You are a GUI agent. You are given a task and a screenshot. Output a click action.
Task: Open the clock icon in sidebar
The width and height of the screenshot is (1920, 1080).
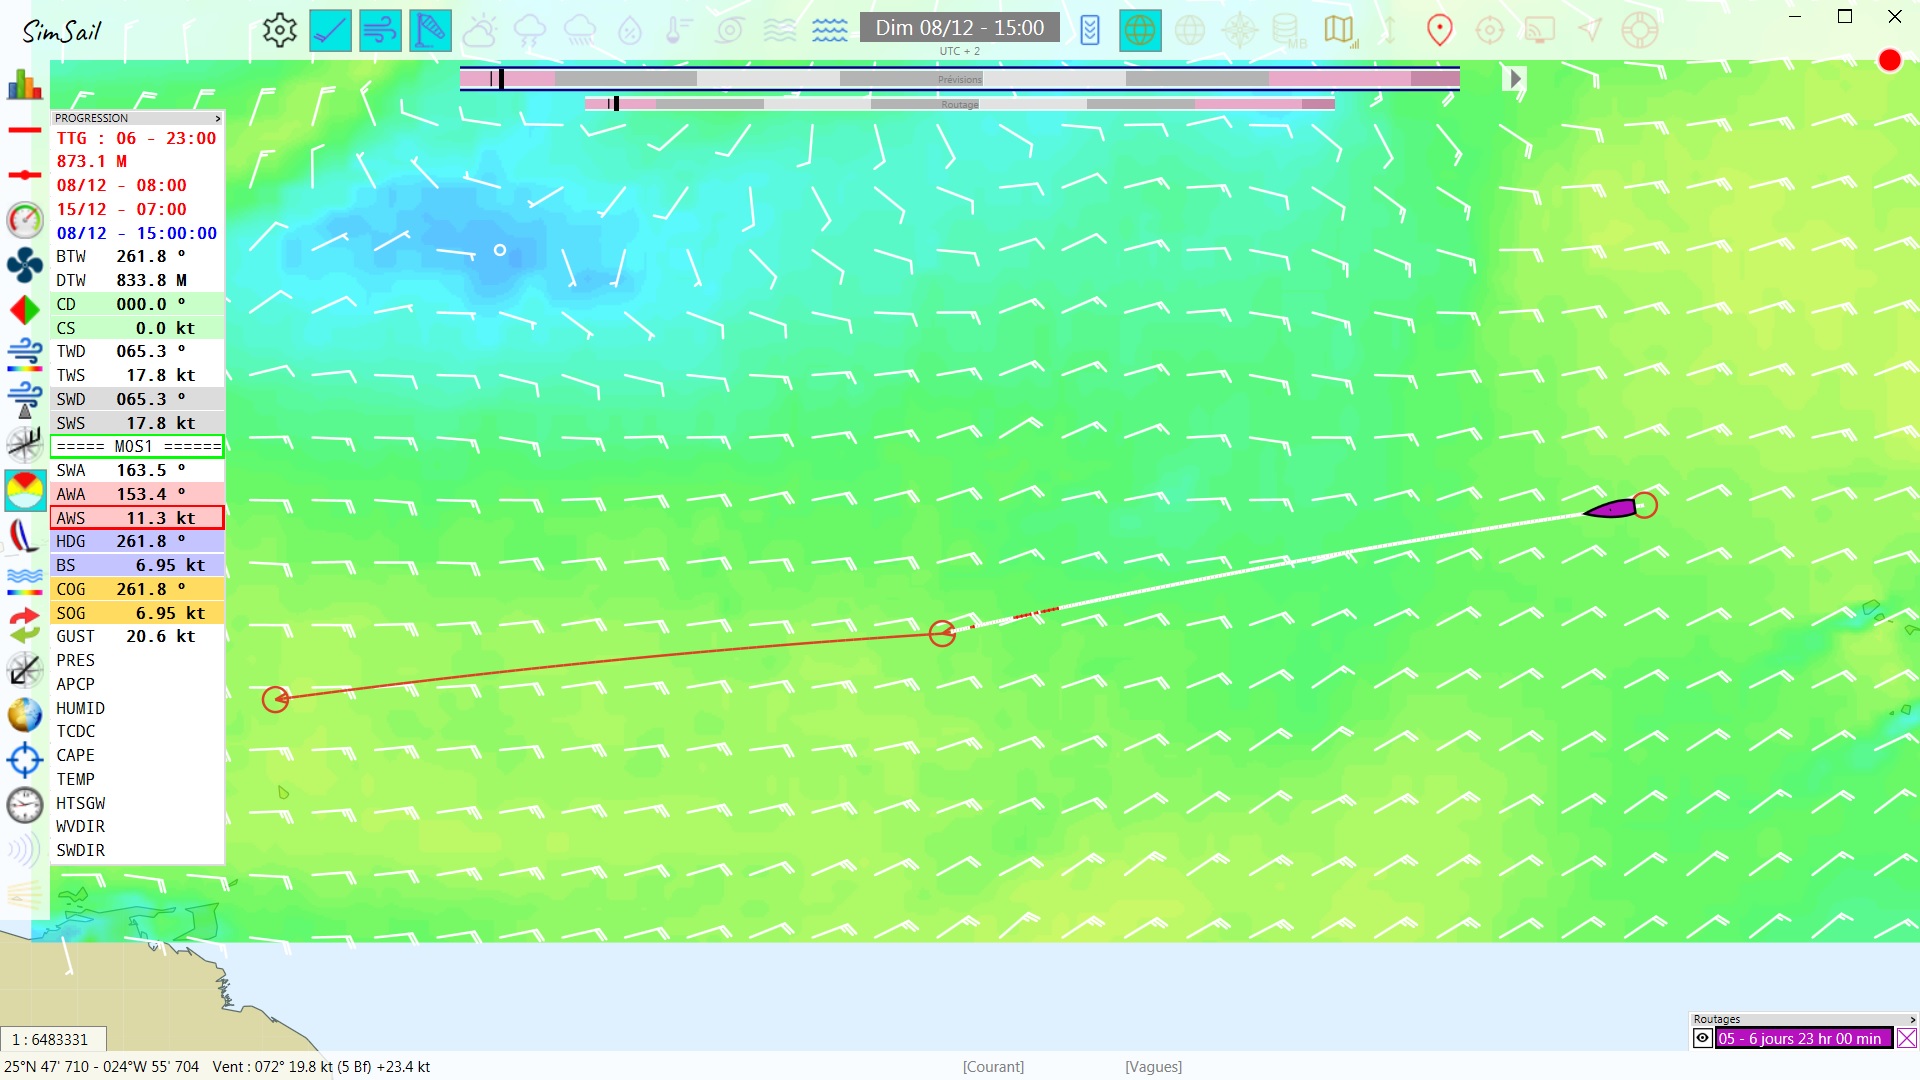(x=24, y=804)
